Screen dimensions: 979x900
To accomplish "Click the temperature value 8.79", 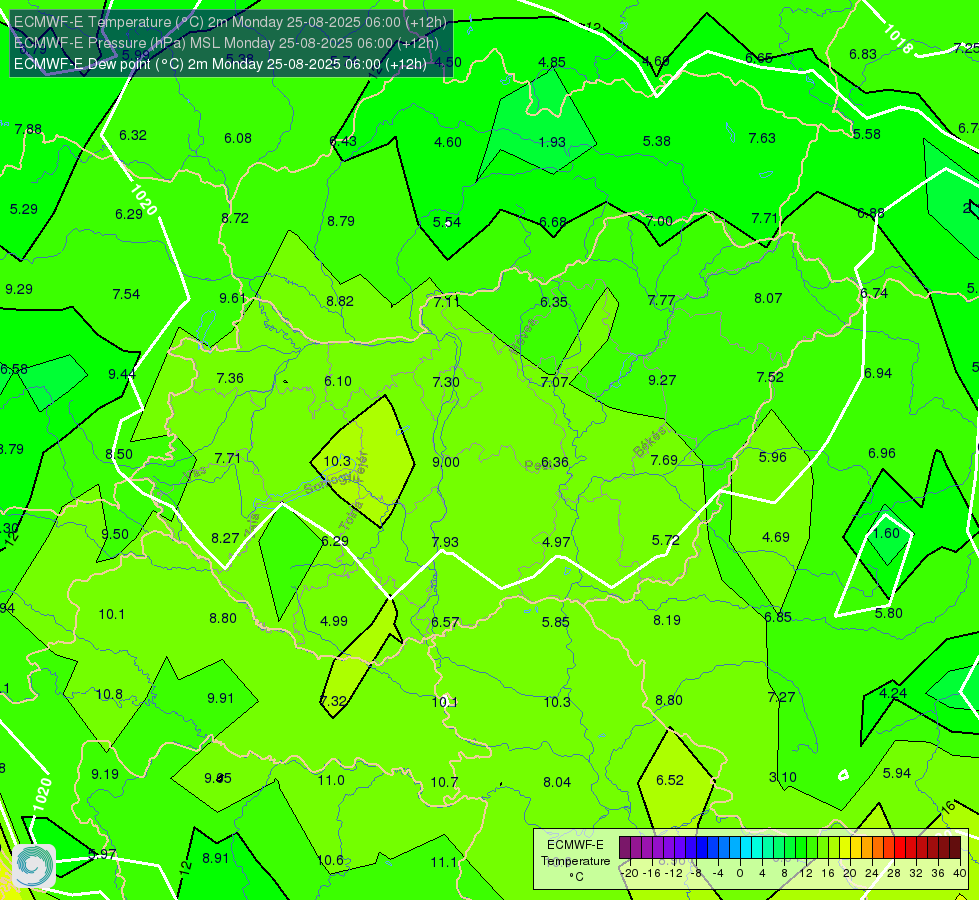I will coord(341,221).
